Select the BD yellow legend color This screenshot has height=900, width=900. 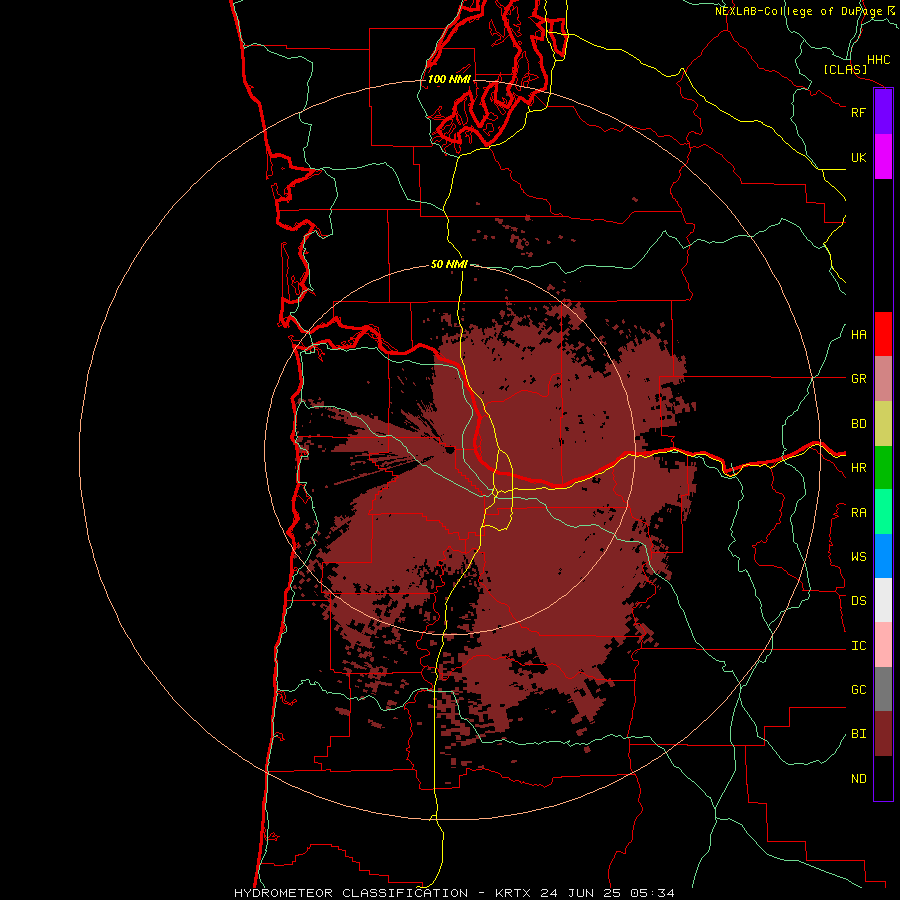(x=883, y=424)
